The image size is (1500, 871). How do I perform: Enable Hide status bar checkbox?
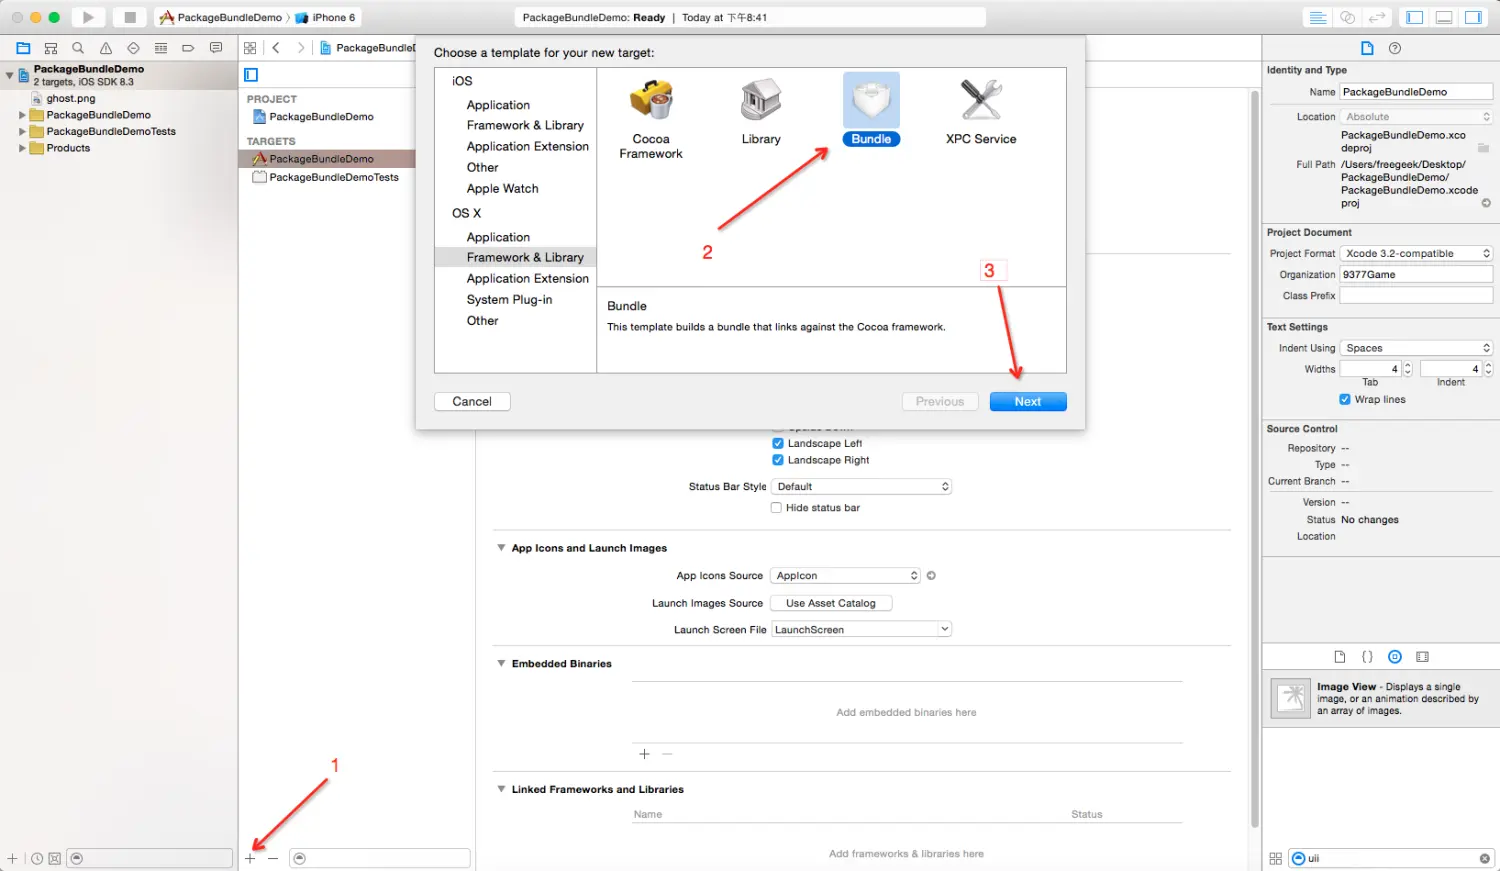tap(776, 507)
